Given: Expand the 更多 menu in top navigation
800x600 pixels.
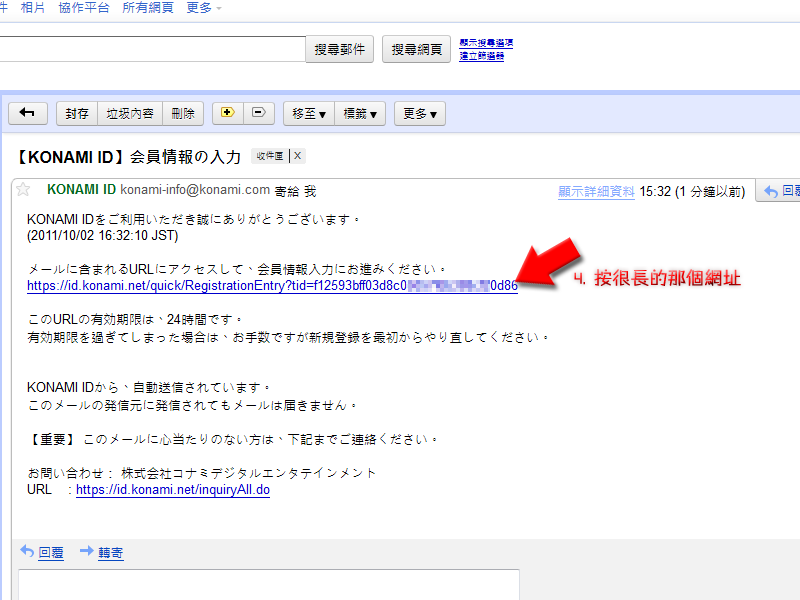Looking at the screenshot, I should (x=204, y=8).
